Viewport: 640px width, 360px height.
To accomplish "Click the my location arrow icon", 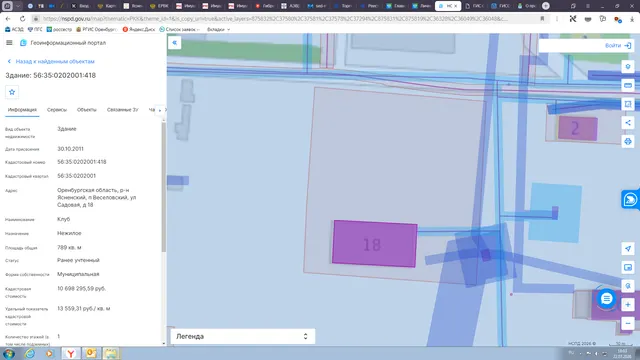I will (x=628, y=249).
